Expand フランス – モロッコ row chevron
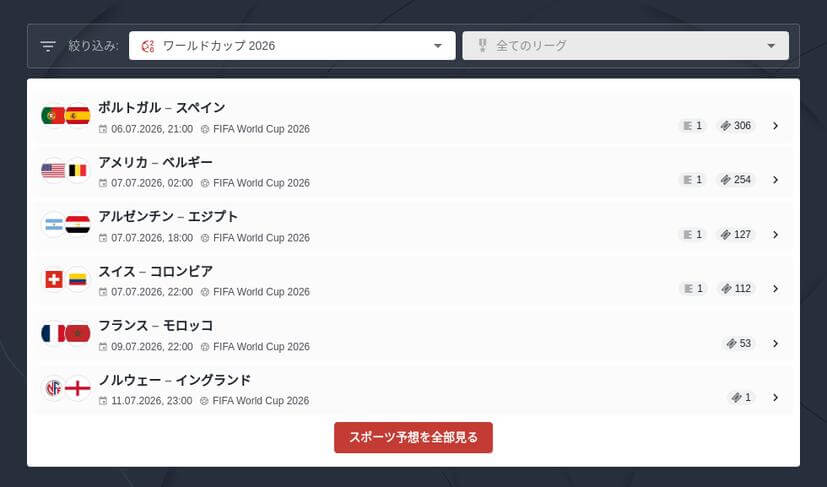 tap(775, 343)
